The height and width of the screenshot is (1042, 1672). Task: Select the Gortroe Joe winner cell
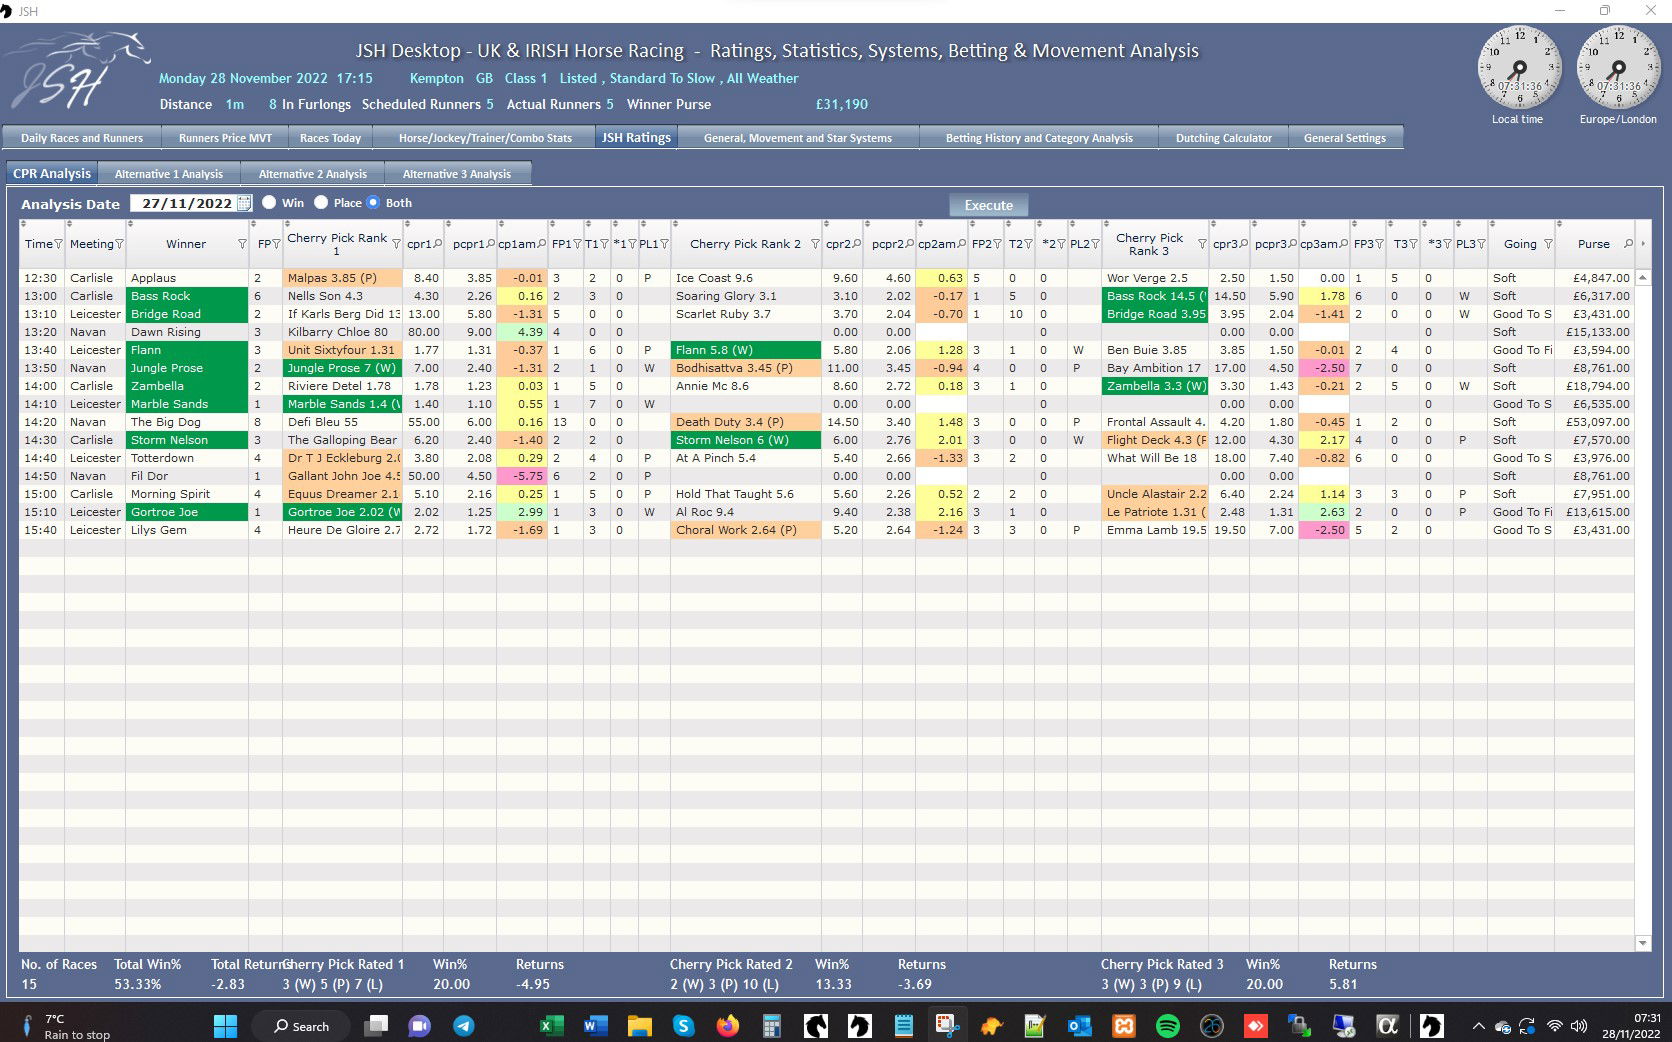[x=187, y=512]
